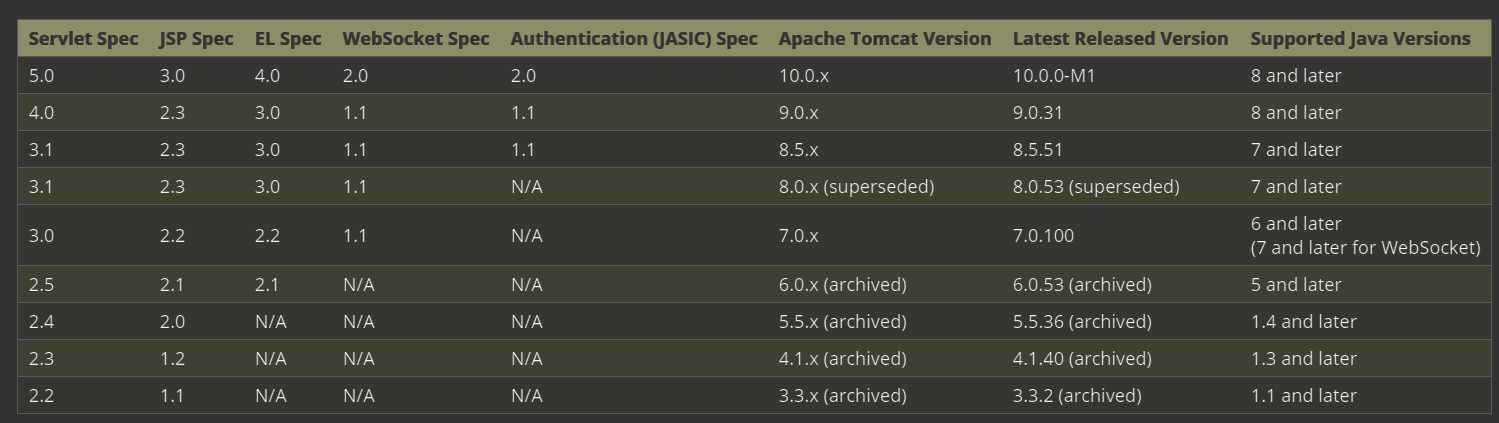Image resolution: width=1499 pixels, height=423 pixels.
Task: Click the Apache Tomcat Version header
Action: (885, 39)
